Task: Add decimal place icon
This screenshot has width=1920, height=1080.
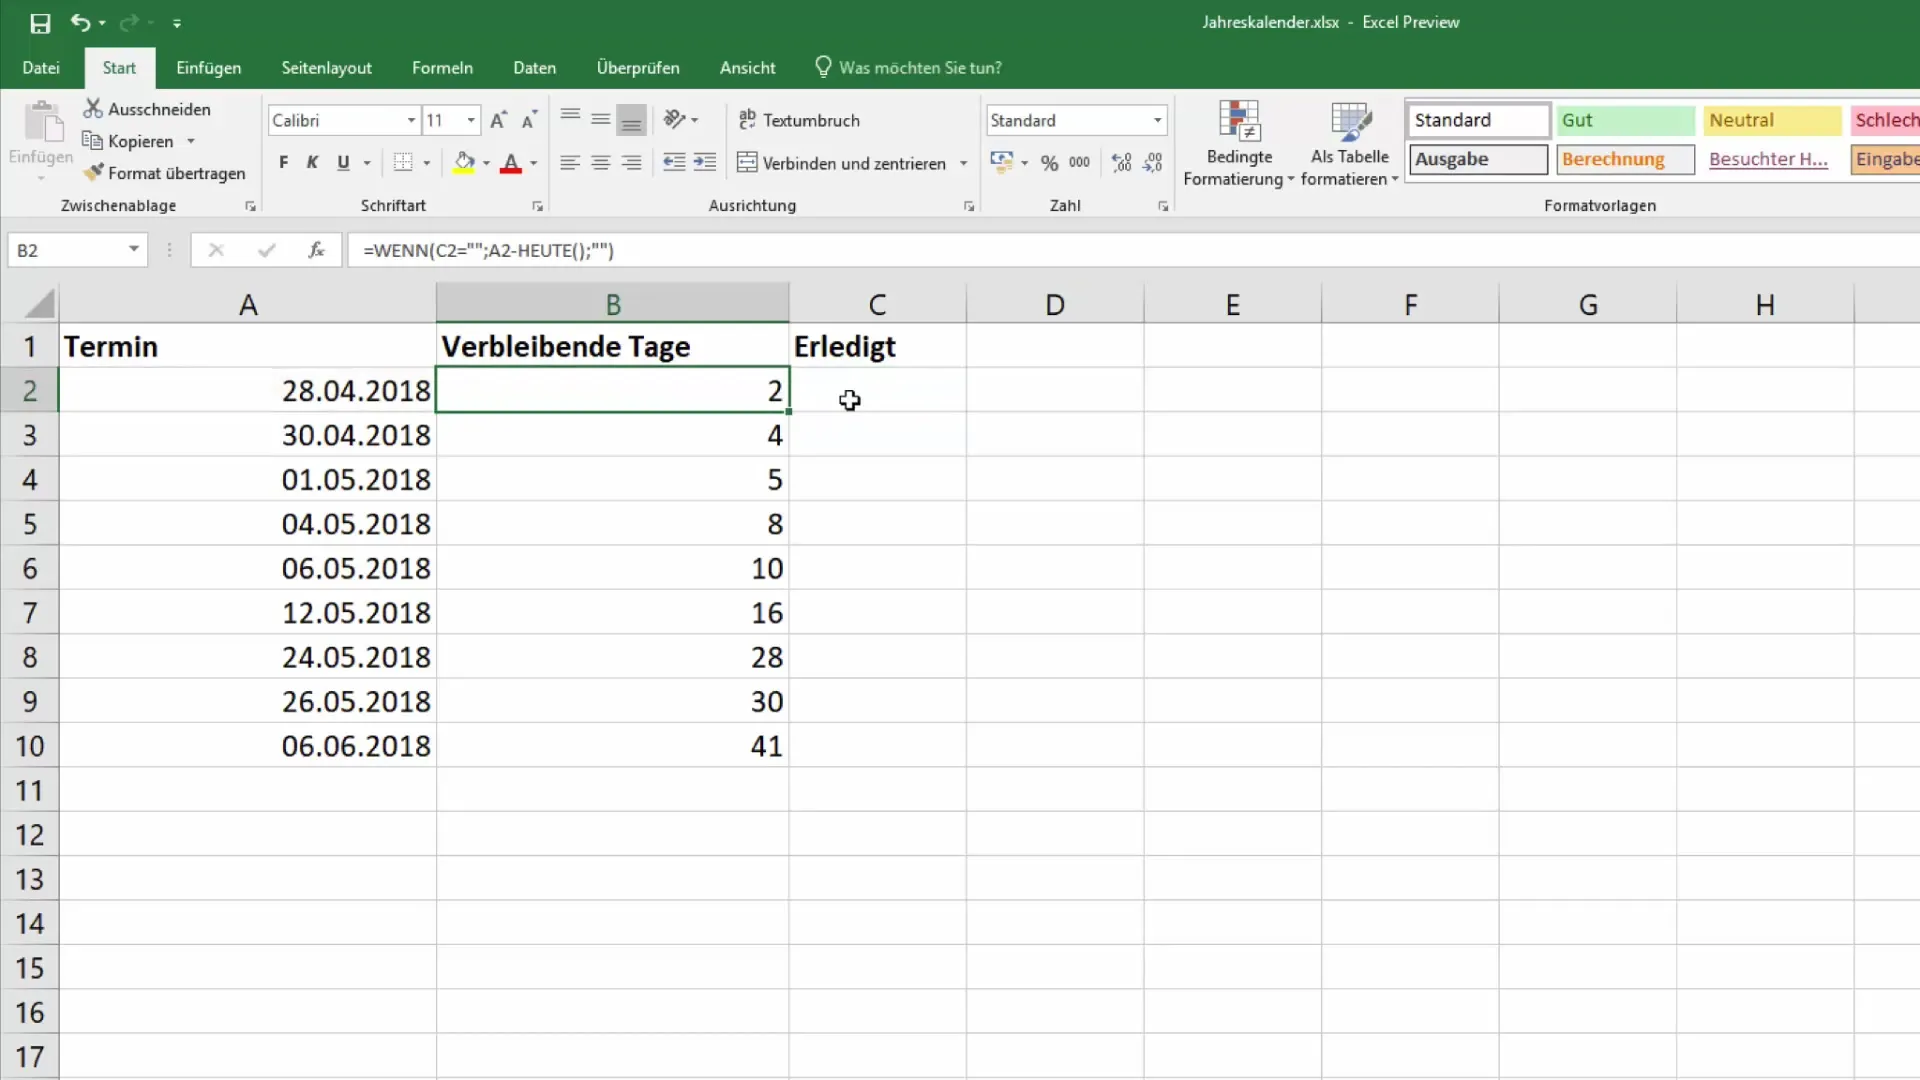Action: 1122,163
